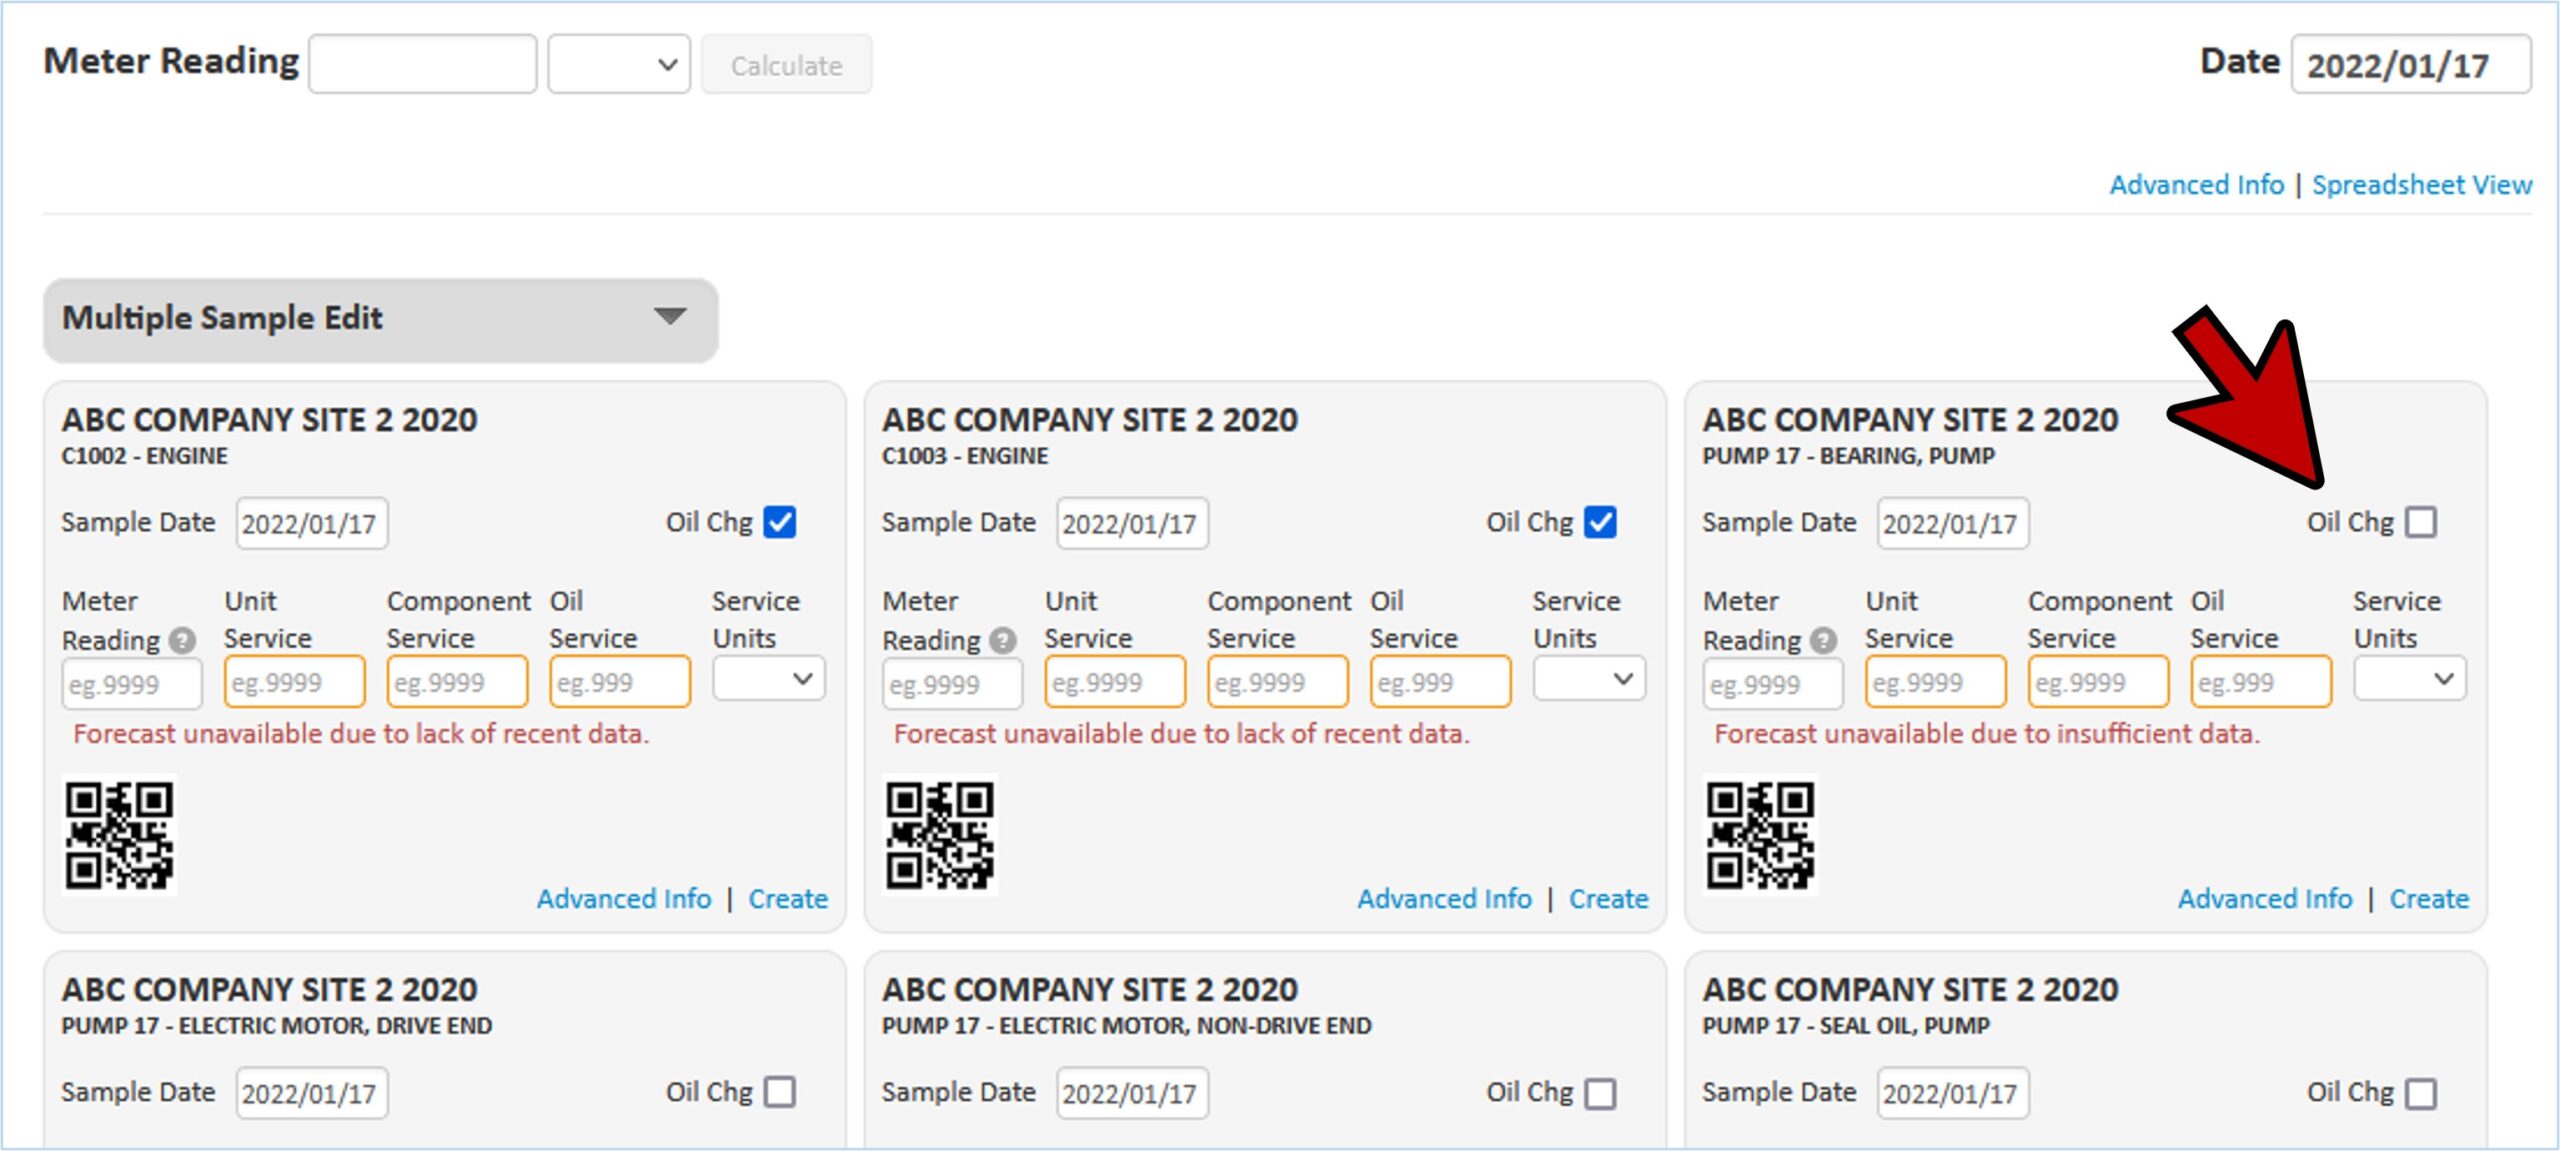
Task: Open the top Advanced Info link
Action: click(x=2196, y=185)
